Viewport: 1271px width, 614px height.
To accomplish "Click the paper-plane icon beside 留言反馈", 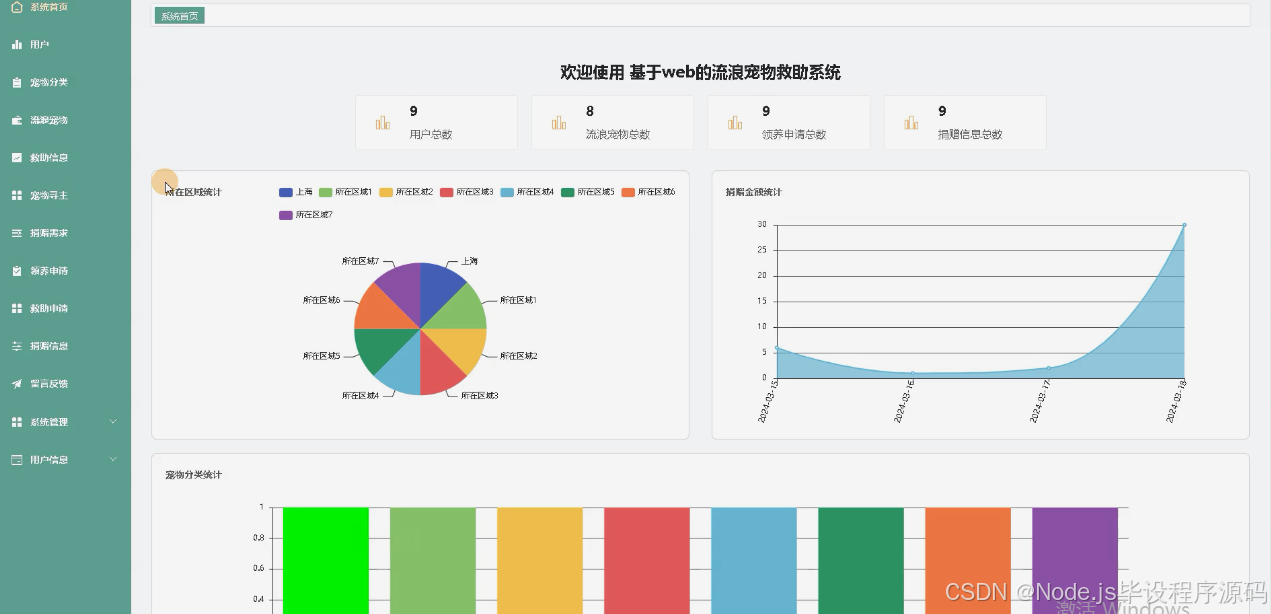I will click(16, 384).
